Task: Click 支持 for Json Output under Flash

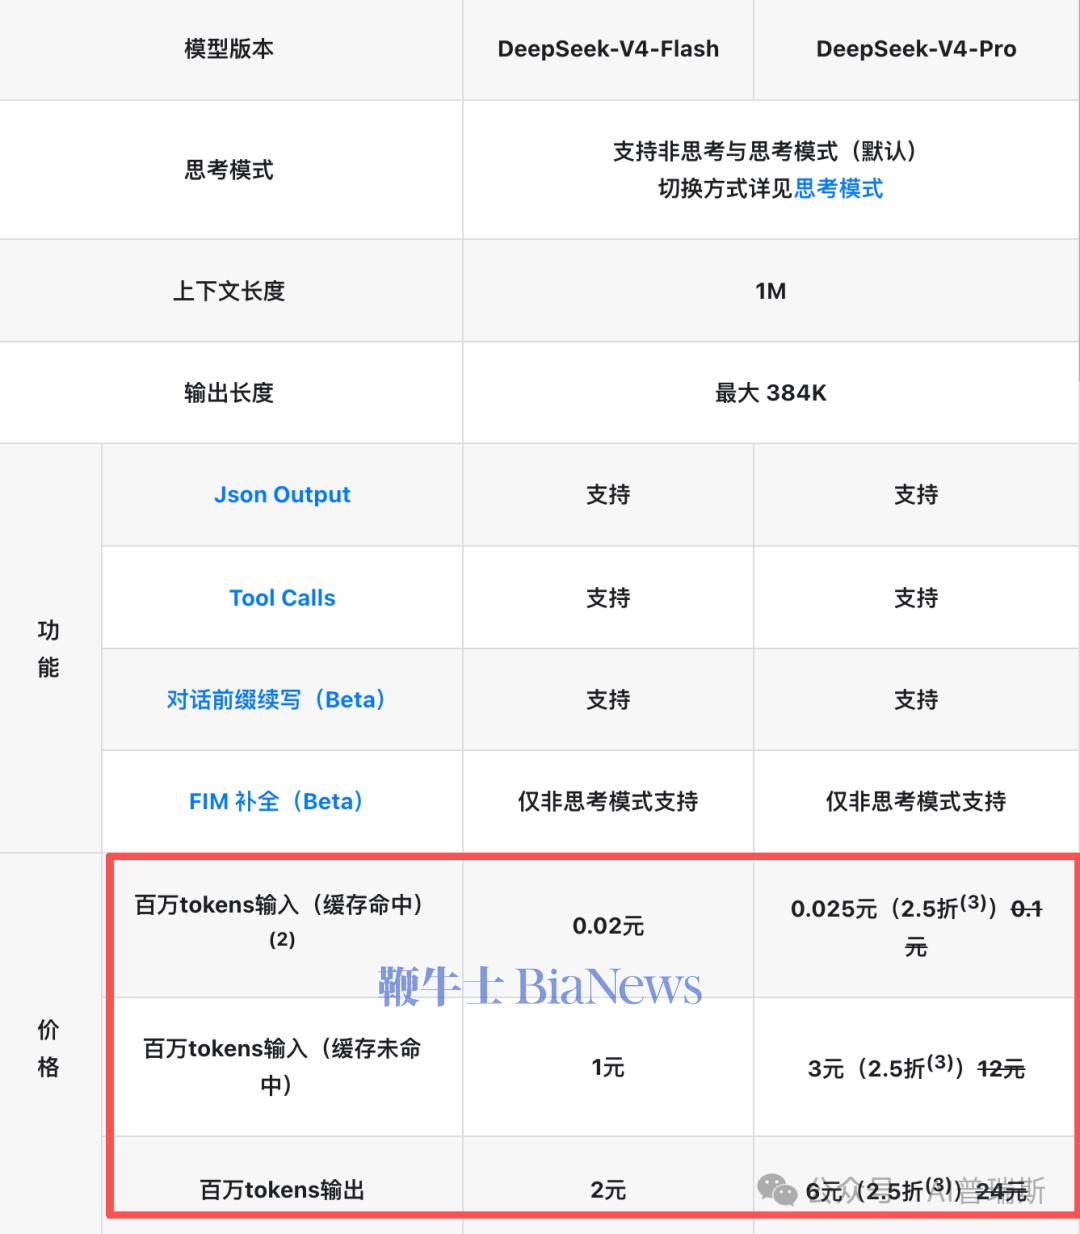Action: (x=608, y=495)
